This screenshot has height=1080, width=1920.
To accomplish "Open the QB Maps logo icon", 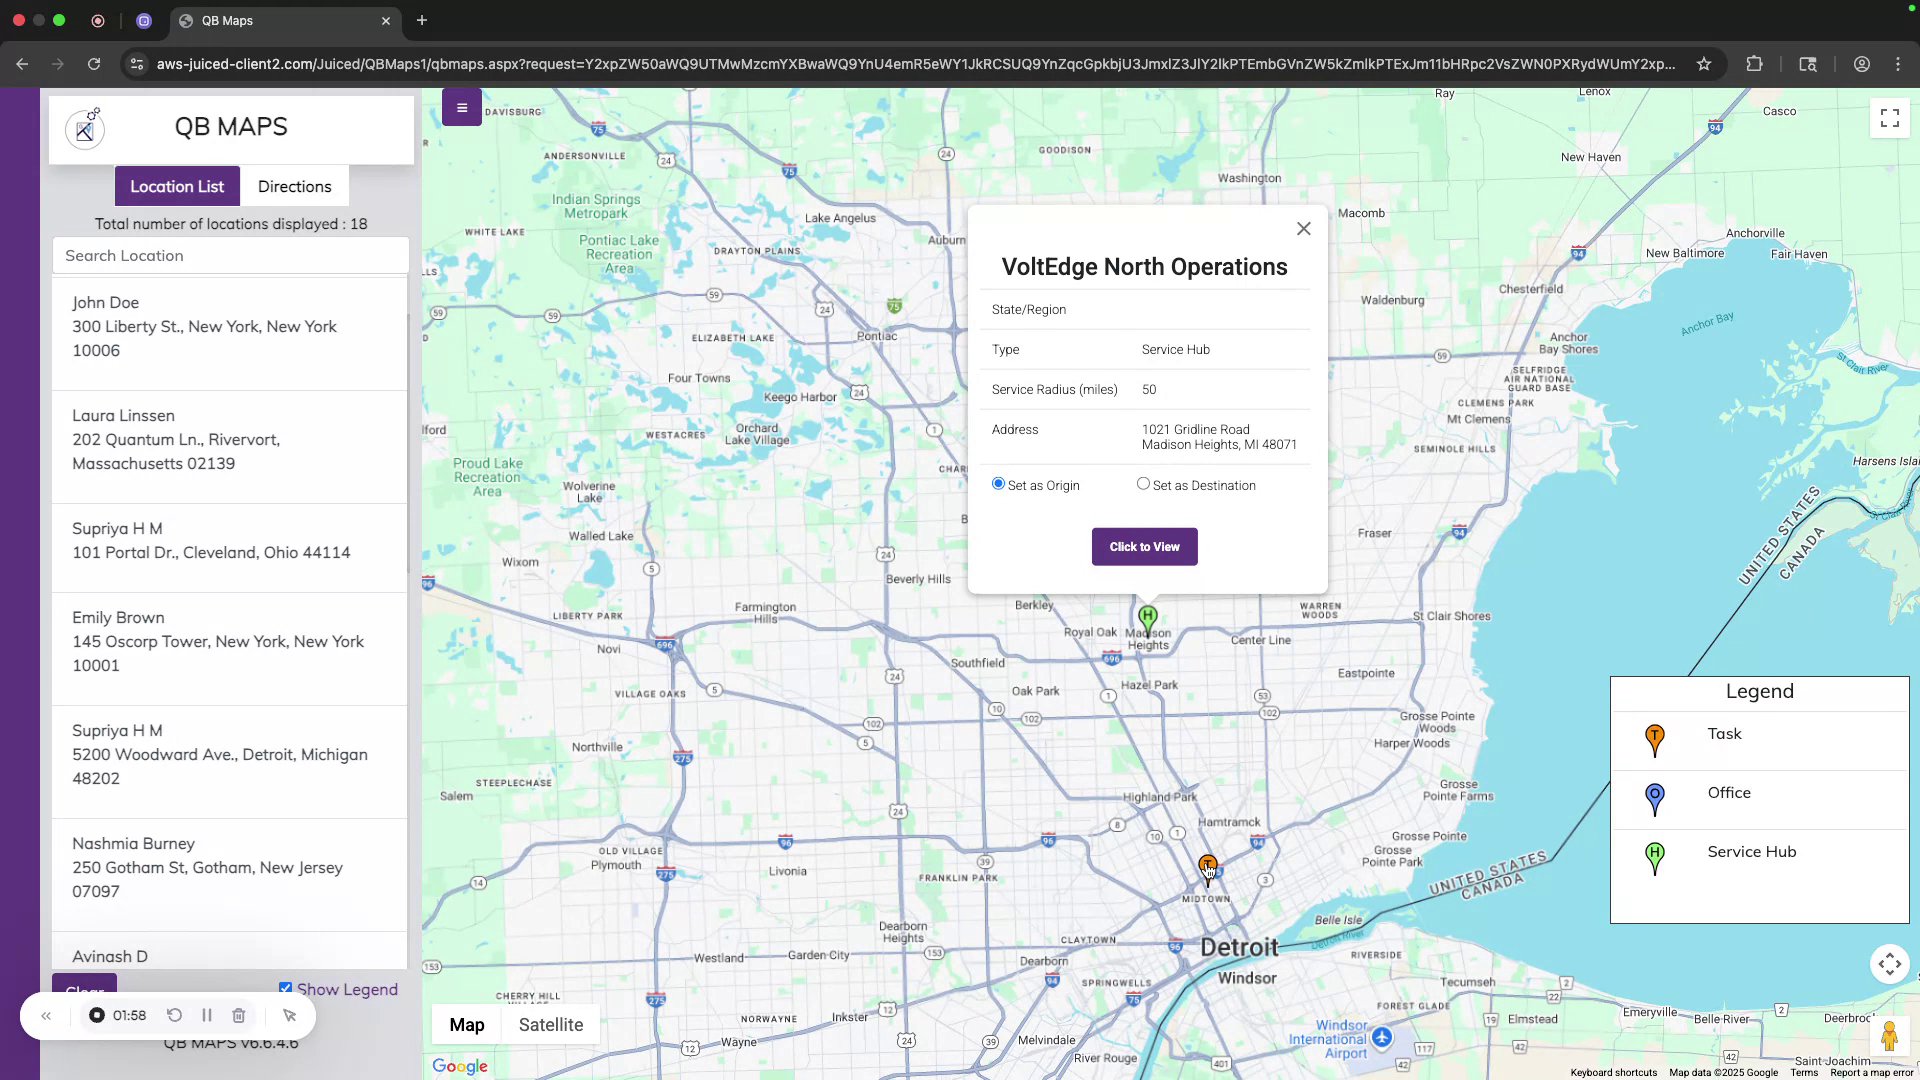I will (x=85, y=128).
